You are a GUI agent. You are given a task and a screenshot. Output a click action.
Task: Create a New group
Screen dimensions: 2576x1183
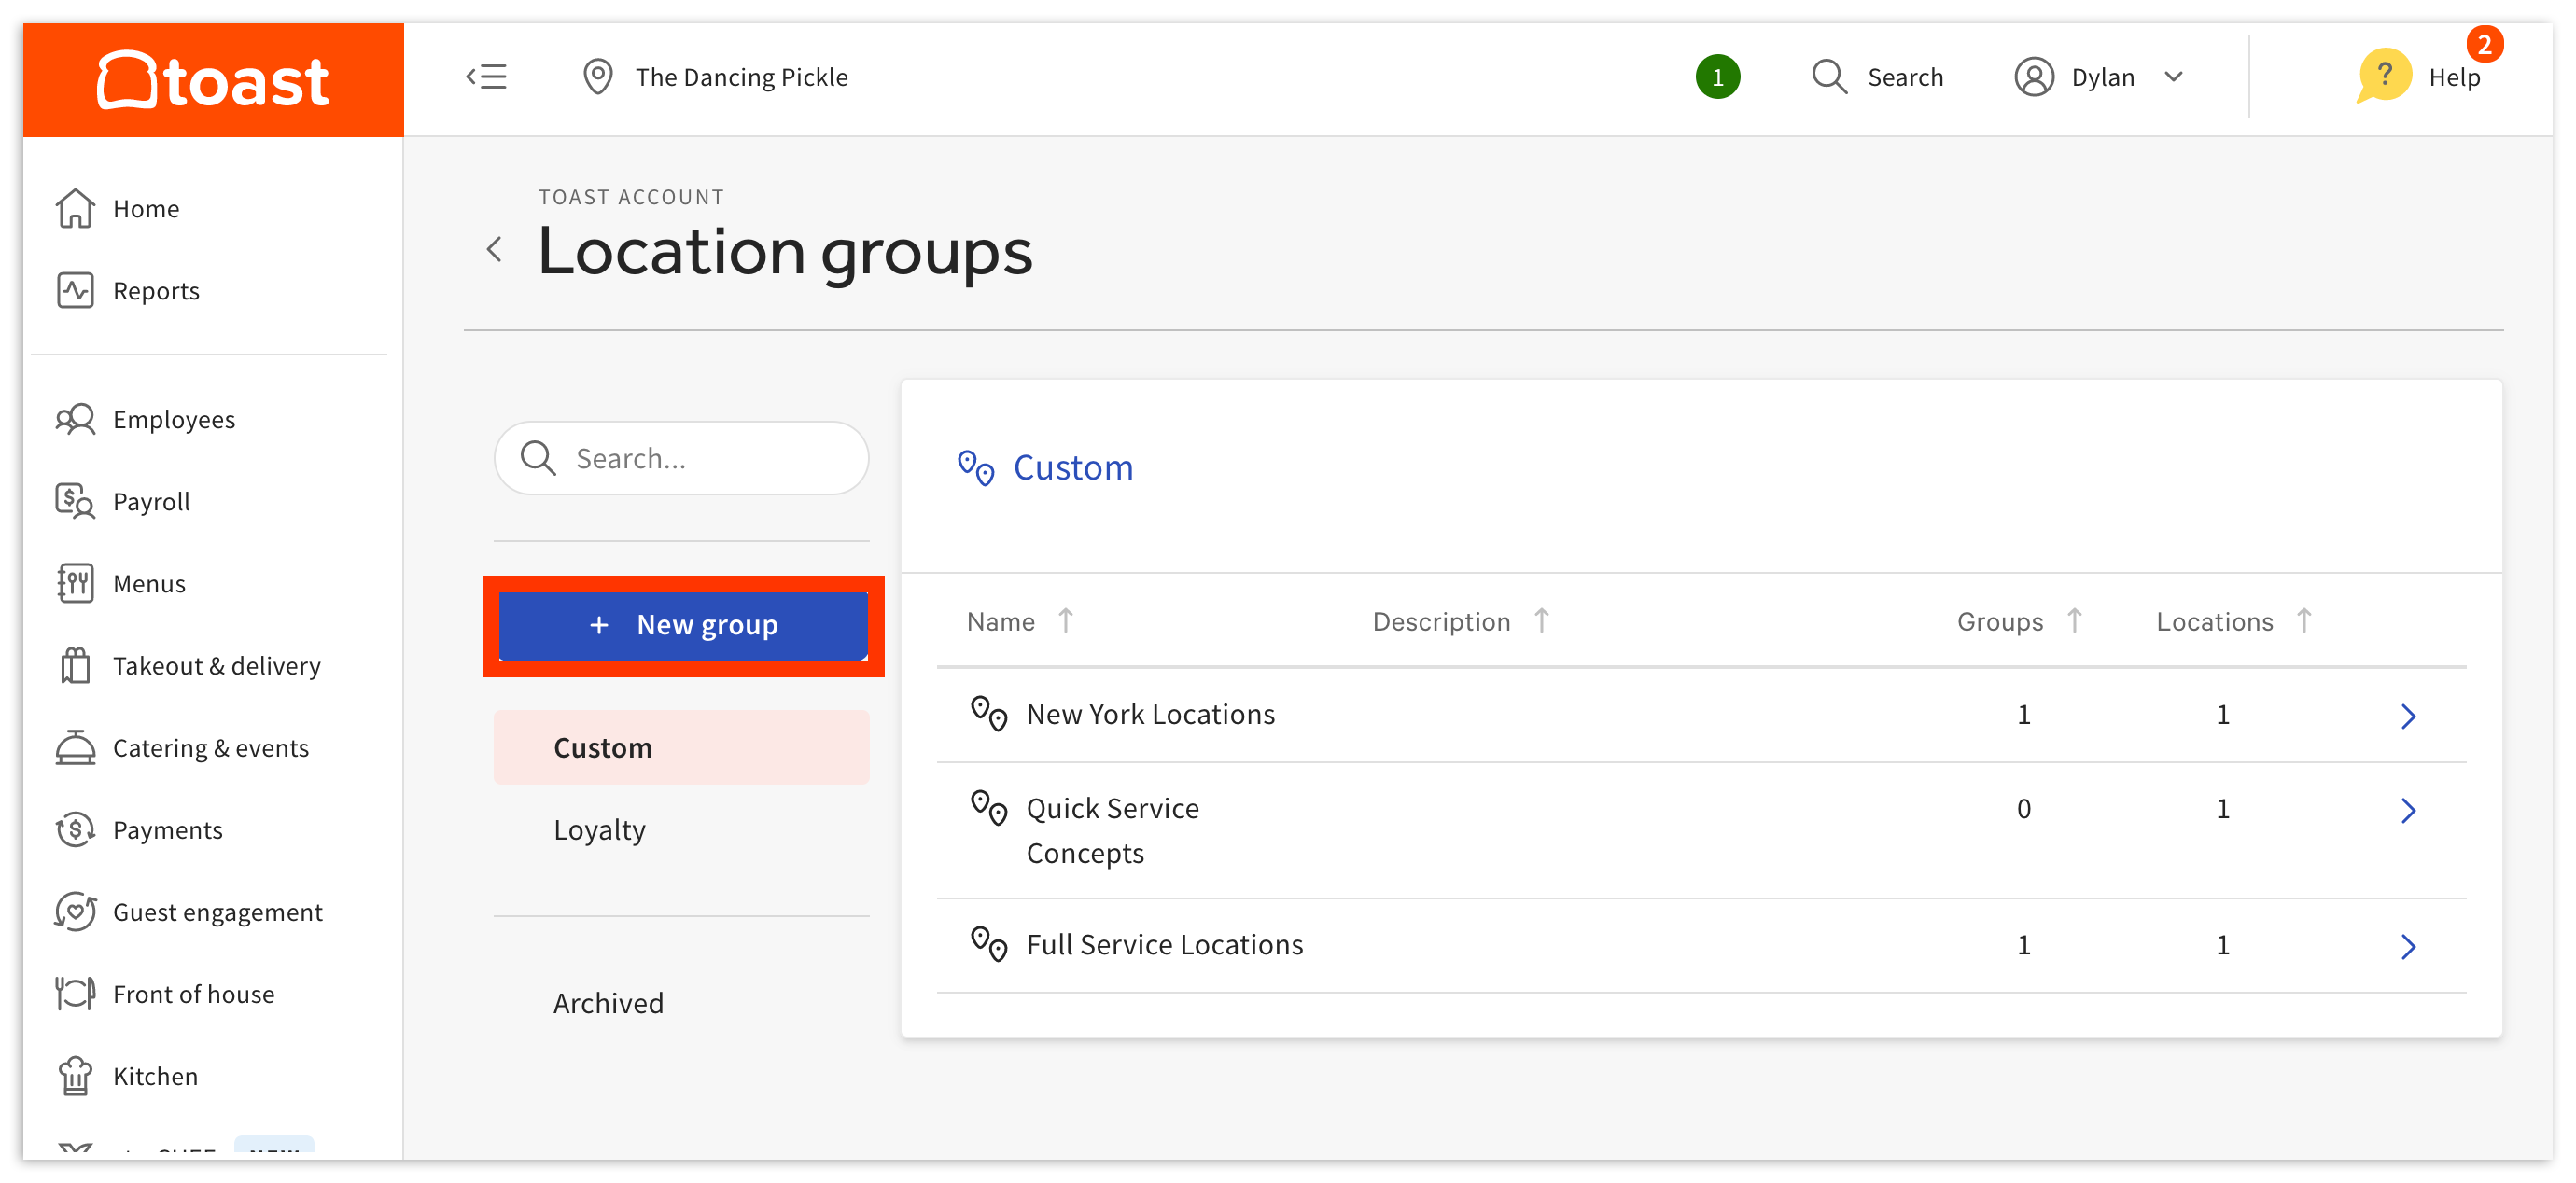[x=683, y=624]
